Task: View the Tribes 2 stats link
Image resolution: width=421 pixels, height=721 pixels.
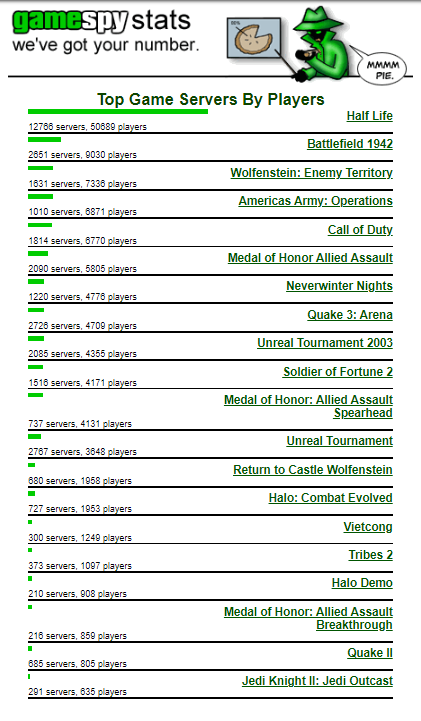Action: point(370,555)
